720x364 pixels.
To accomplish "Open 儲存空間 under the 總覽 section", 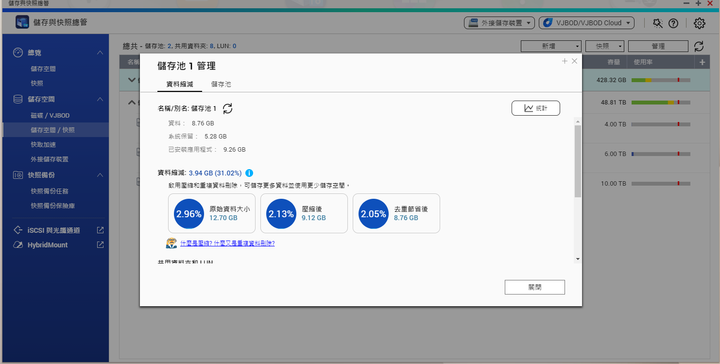I will click(43, 69).
